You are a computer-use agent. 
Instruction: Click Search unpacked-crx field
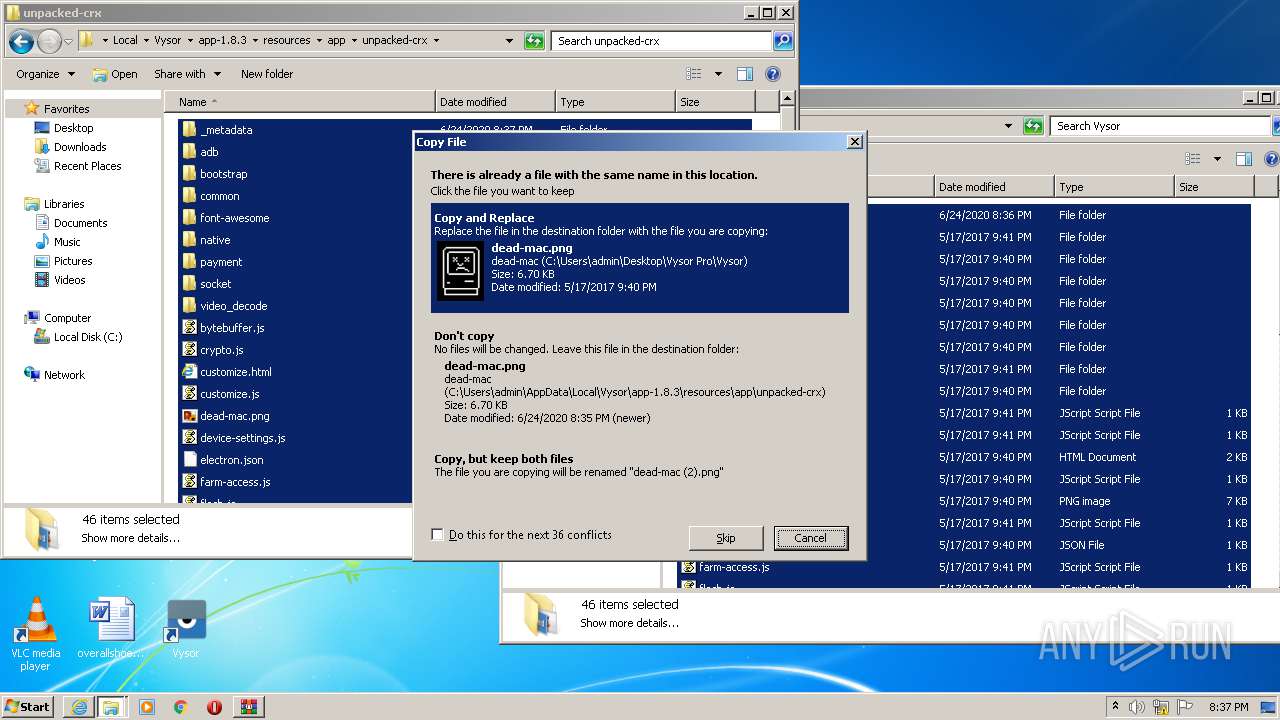(662, 41)
